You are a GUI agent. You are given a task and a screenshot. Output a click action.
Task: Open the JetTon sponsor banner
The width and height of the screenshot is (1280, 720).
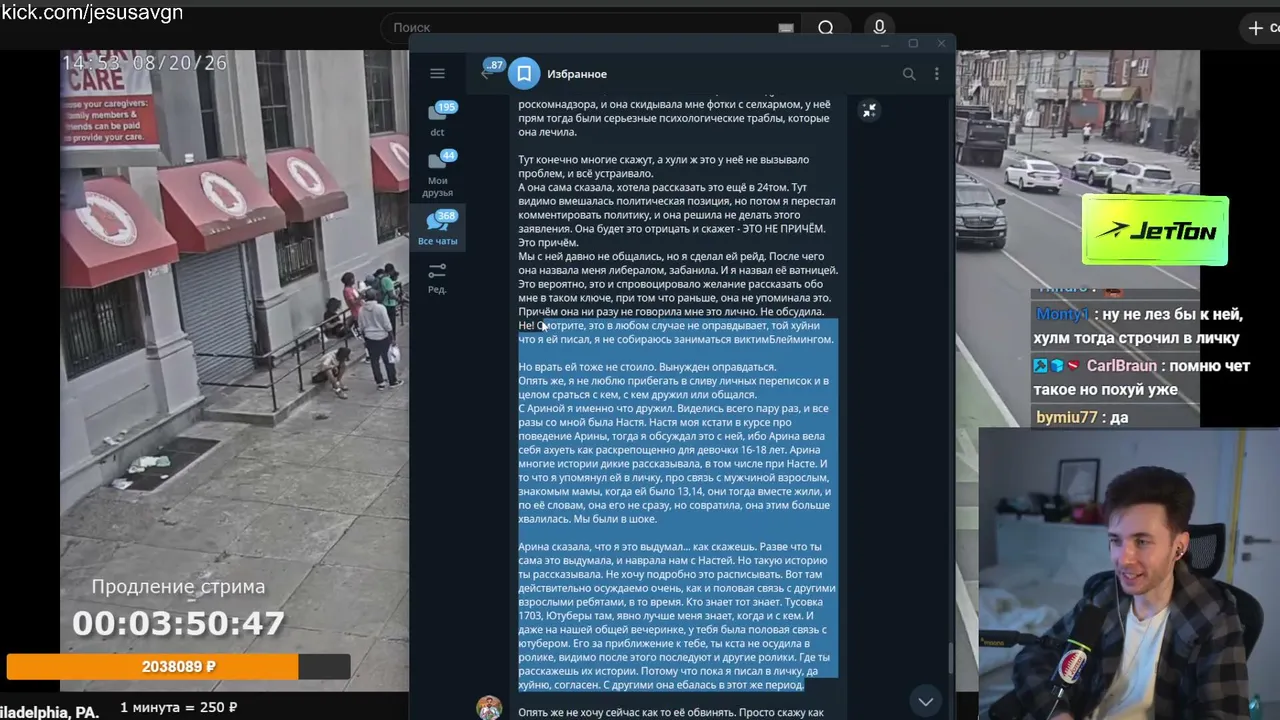pos(1155,231)
